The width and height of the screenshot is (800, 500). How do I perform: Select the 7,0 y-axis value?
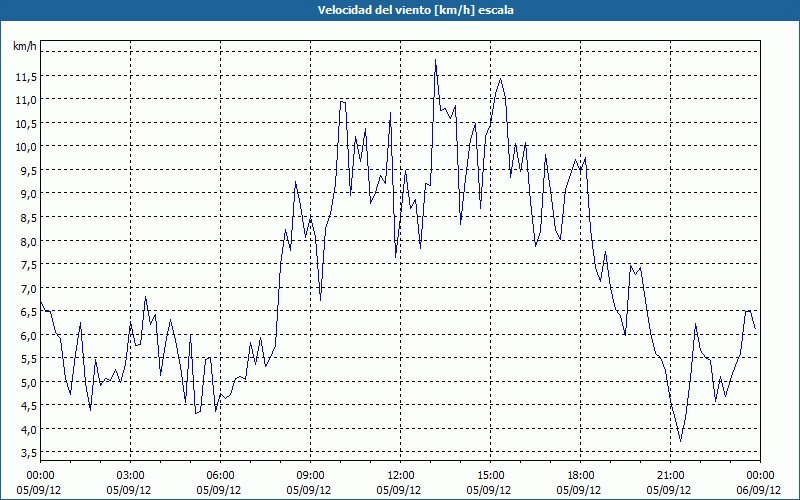click(28, 288)
